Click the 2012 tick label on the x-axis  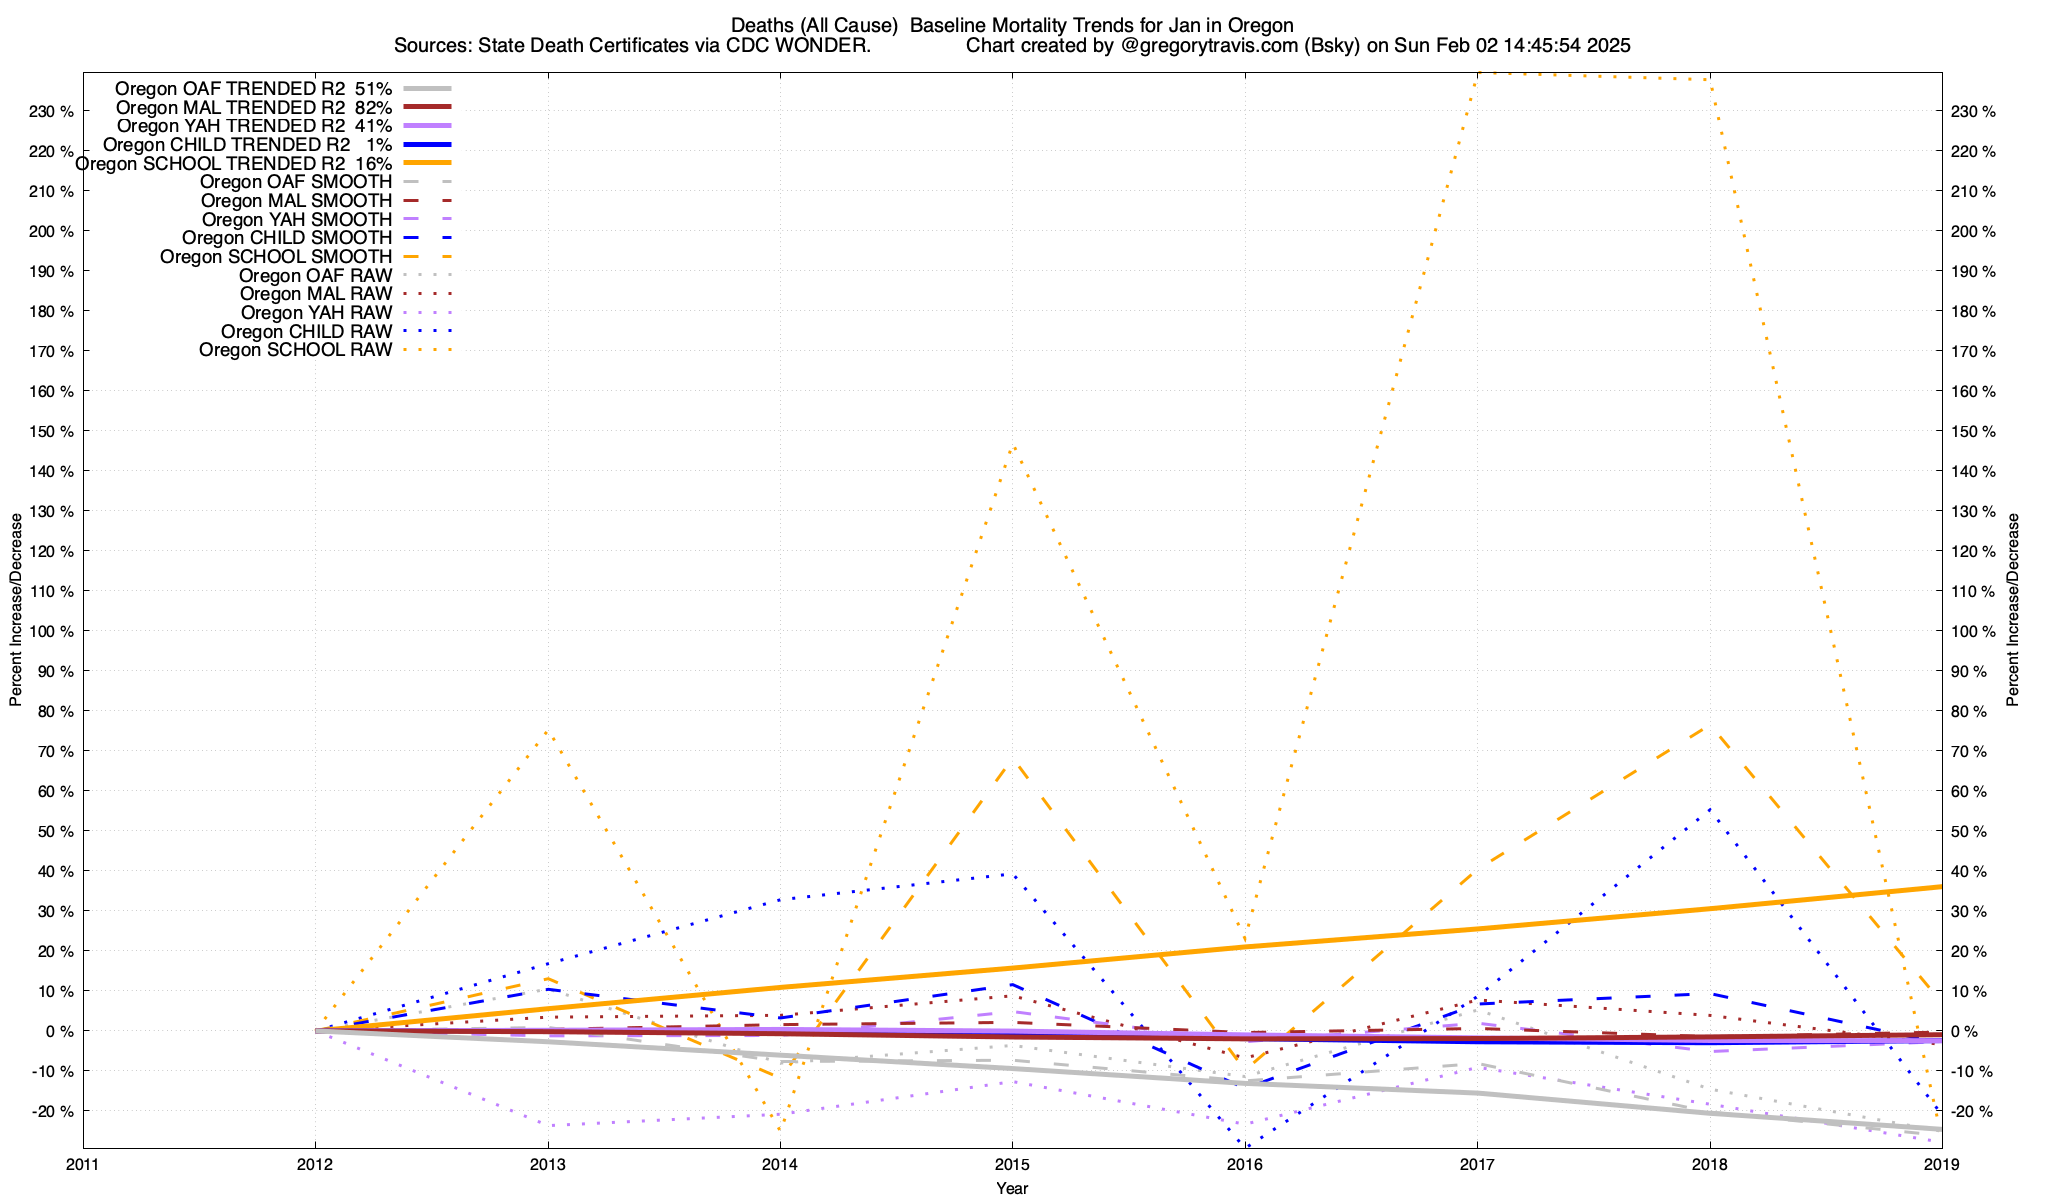pyautogui.click(x=315, y=1164)
